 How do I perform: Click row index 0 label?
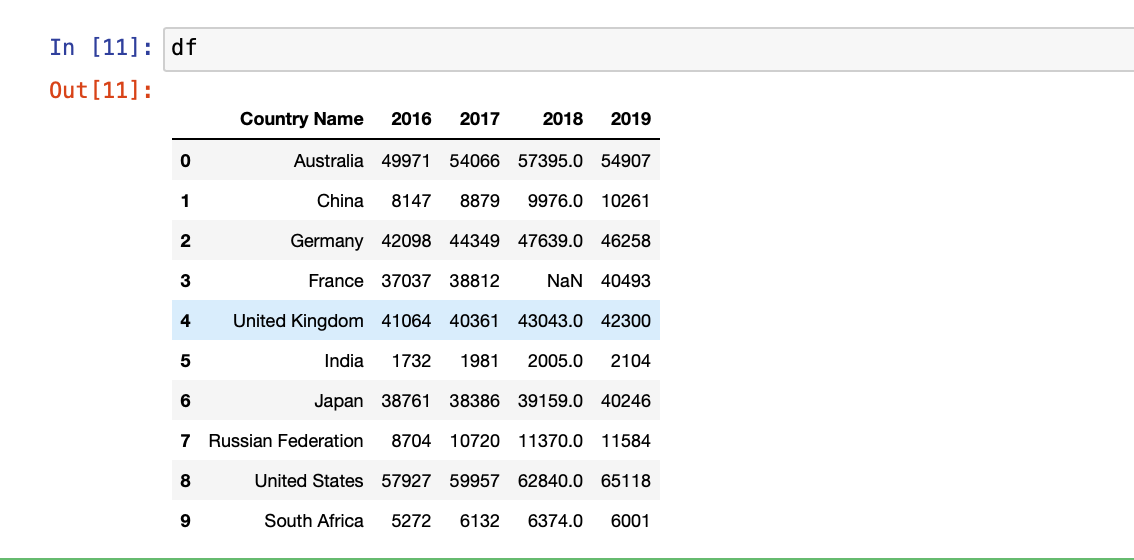pos(185,161)
